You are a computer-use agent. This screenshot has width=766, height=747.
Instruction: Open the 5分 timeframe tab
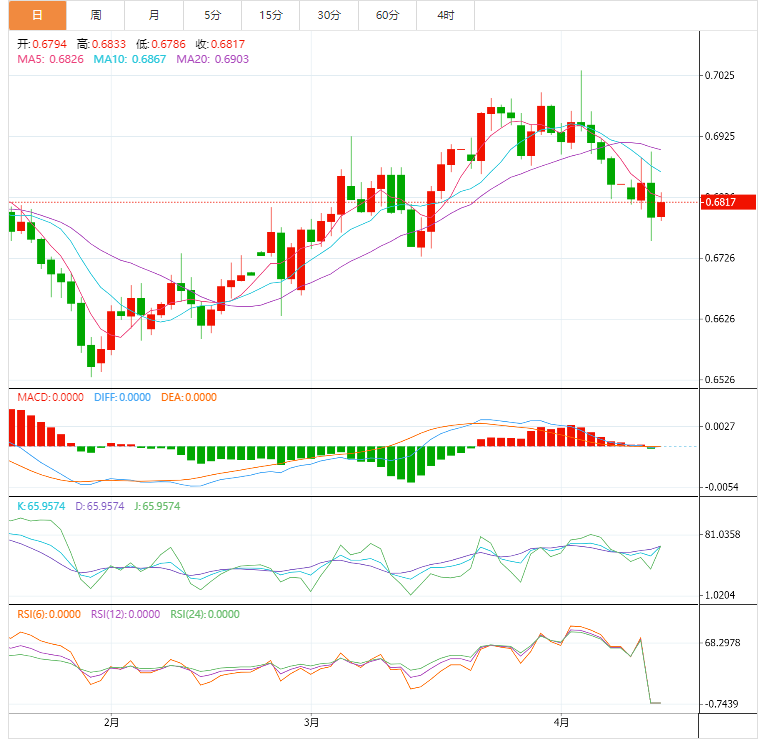click(x=212, y=15)
